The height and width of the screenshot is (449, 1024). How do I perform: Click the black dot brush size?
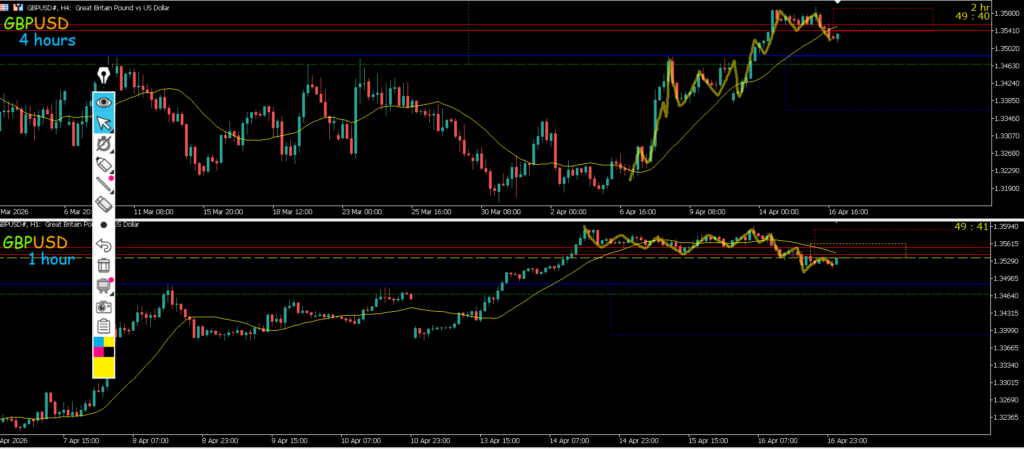pyautogui.click(x=103, y=225)
